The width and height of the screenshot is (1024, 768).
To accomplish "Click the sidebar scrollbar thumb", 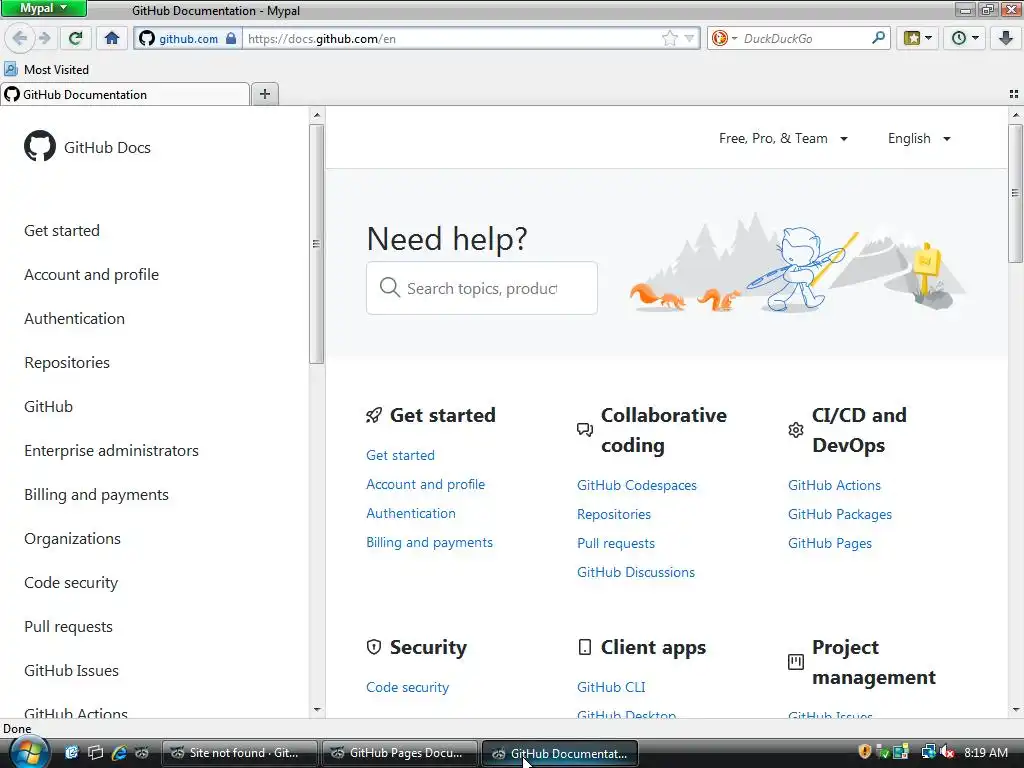I will pyautogui.click(x=317, y=244).
